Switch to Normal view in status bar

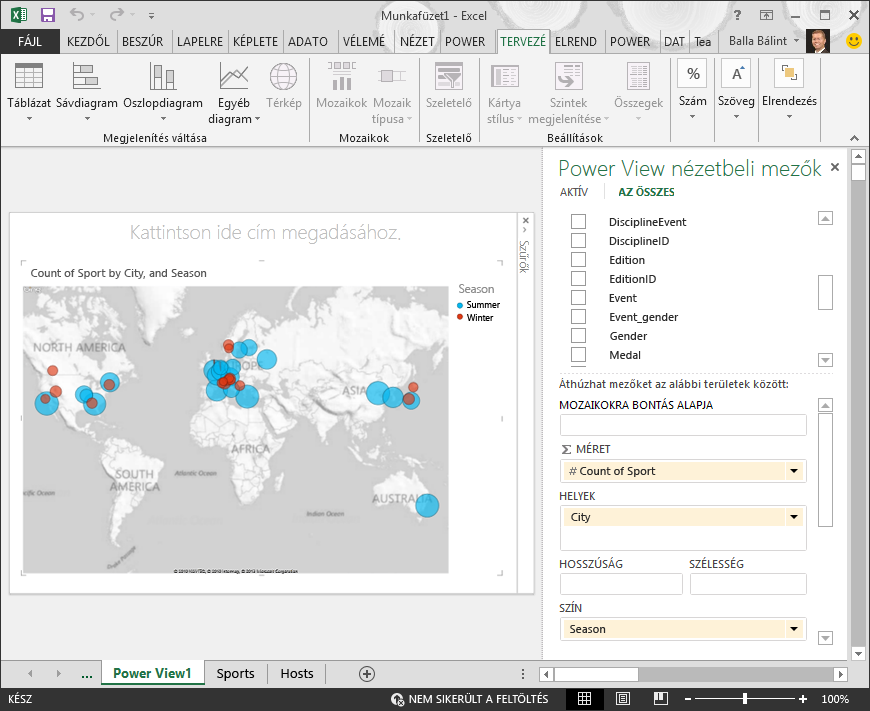584,699
